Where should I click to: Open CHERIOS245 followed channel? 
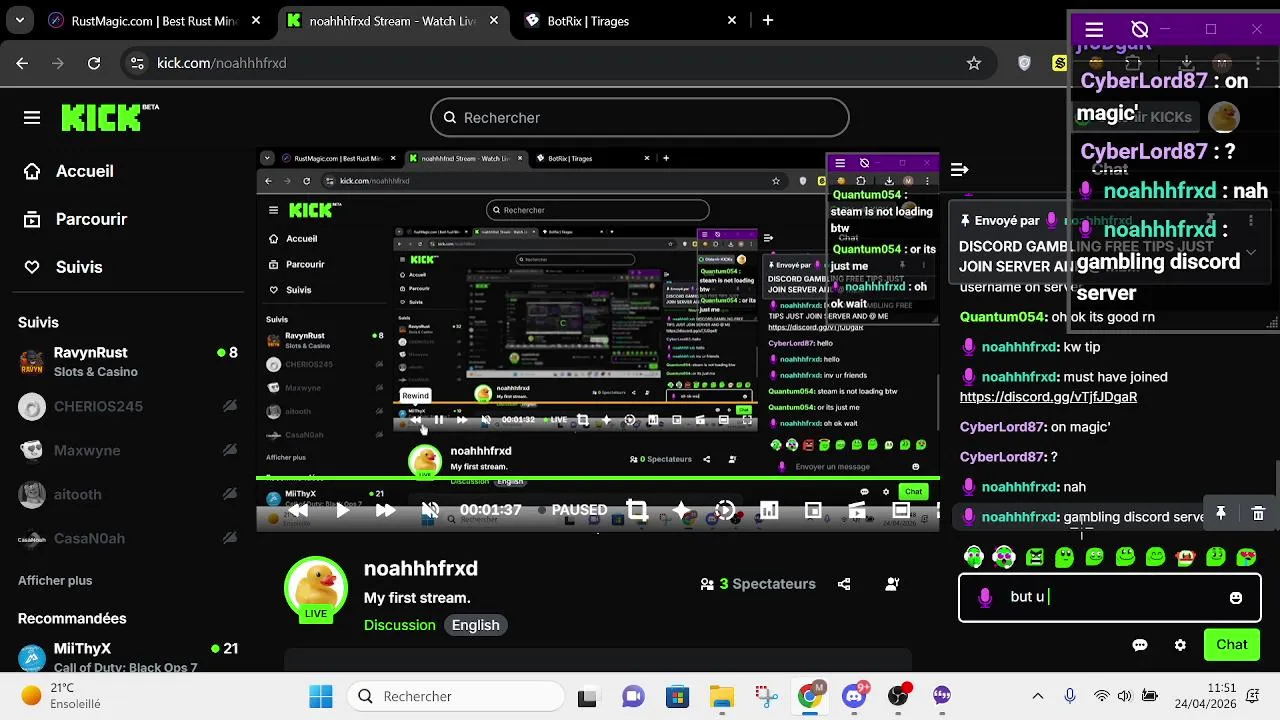point(127,406)
